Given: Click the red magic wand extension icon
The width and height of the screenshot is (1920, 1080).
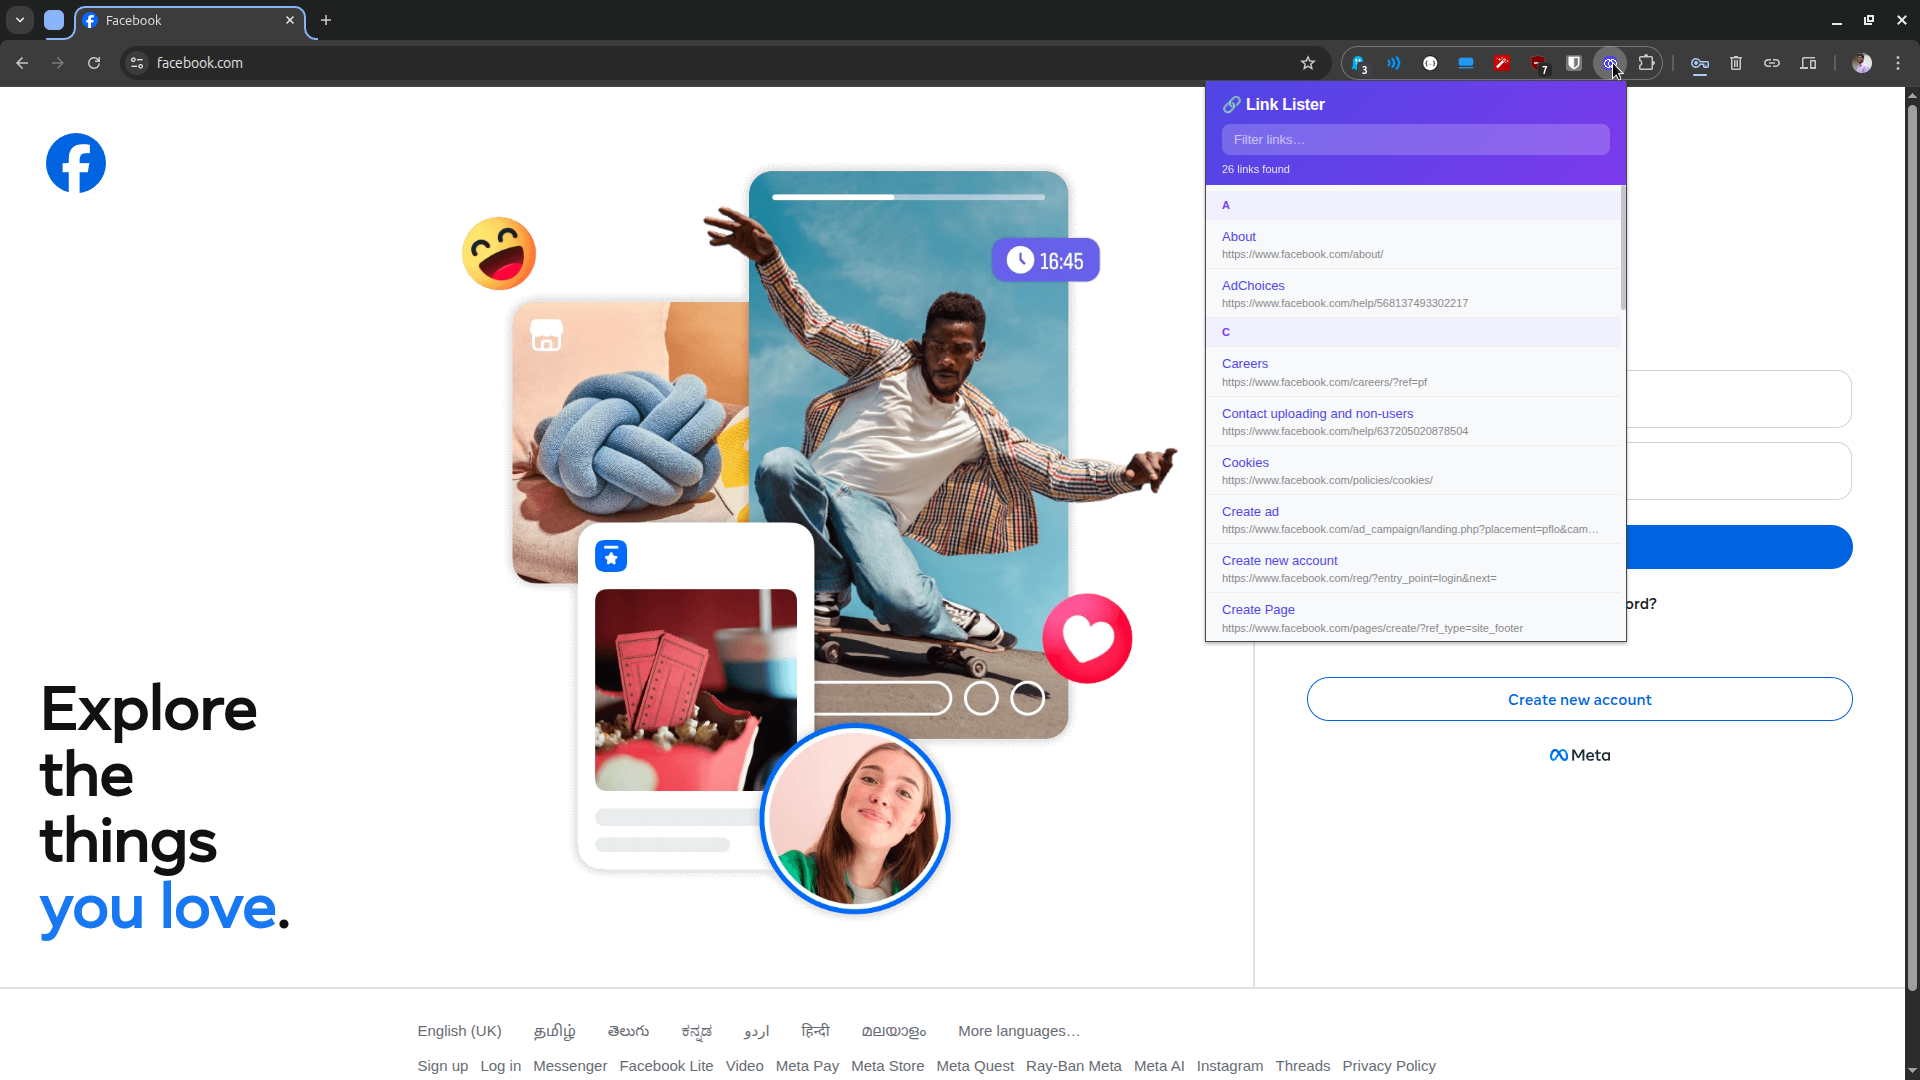Looking at the screenshot, I should 1501,62.
